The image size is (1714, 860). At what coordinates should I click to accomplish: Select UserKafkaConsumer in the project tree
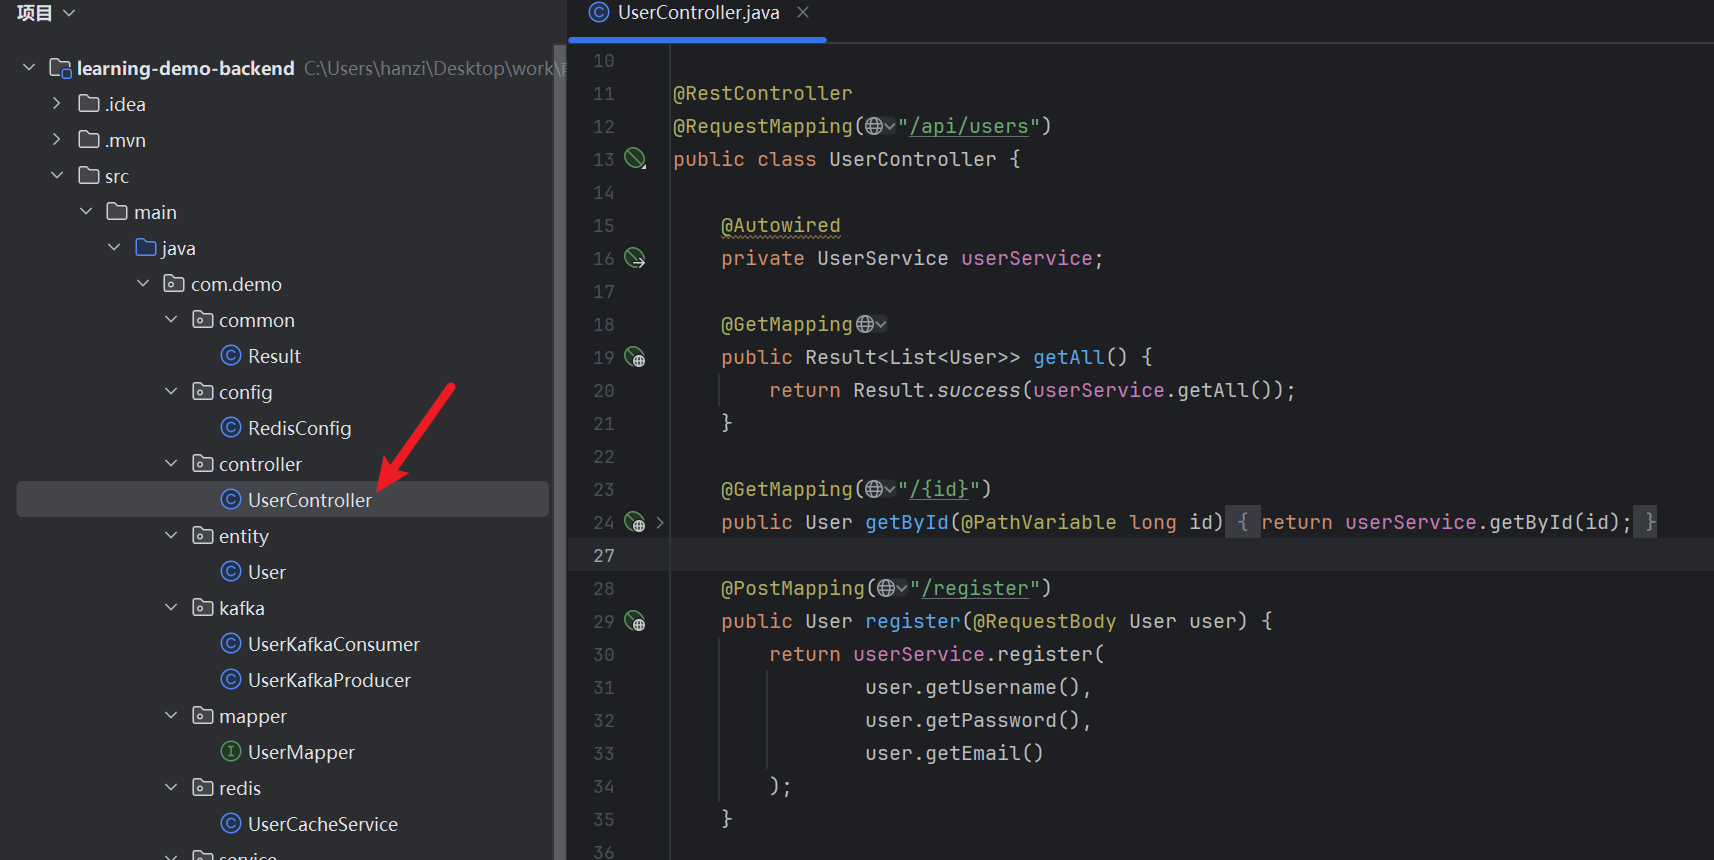[x=333, y=644]
